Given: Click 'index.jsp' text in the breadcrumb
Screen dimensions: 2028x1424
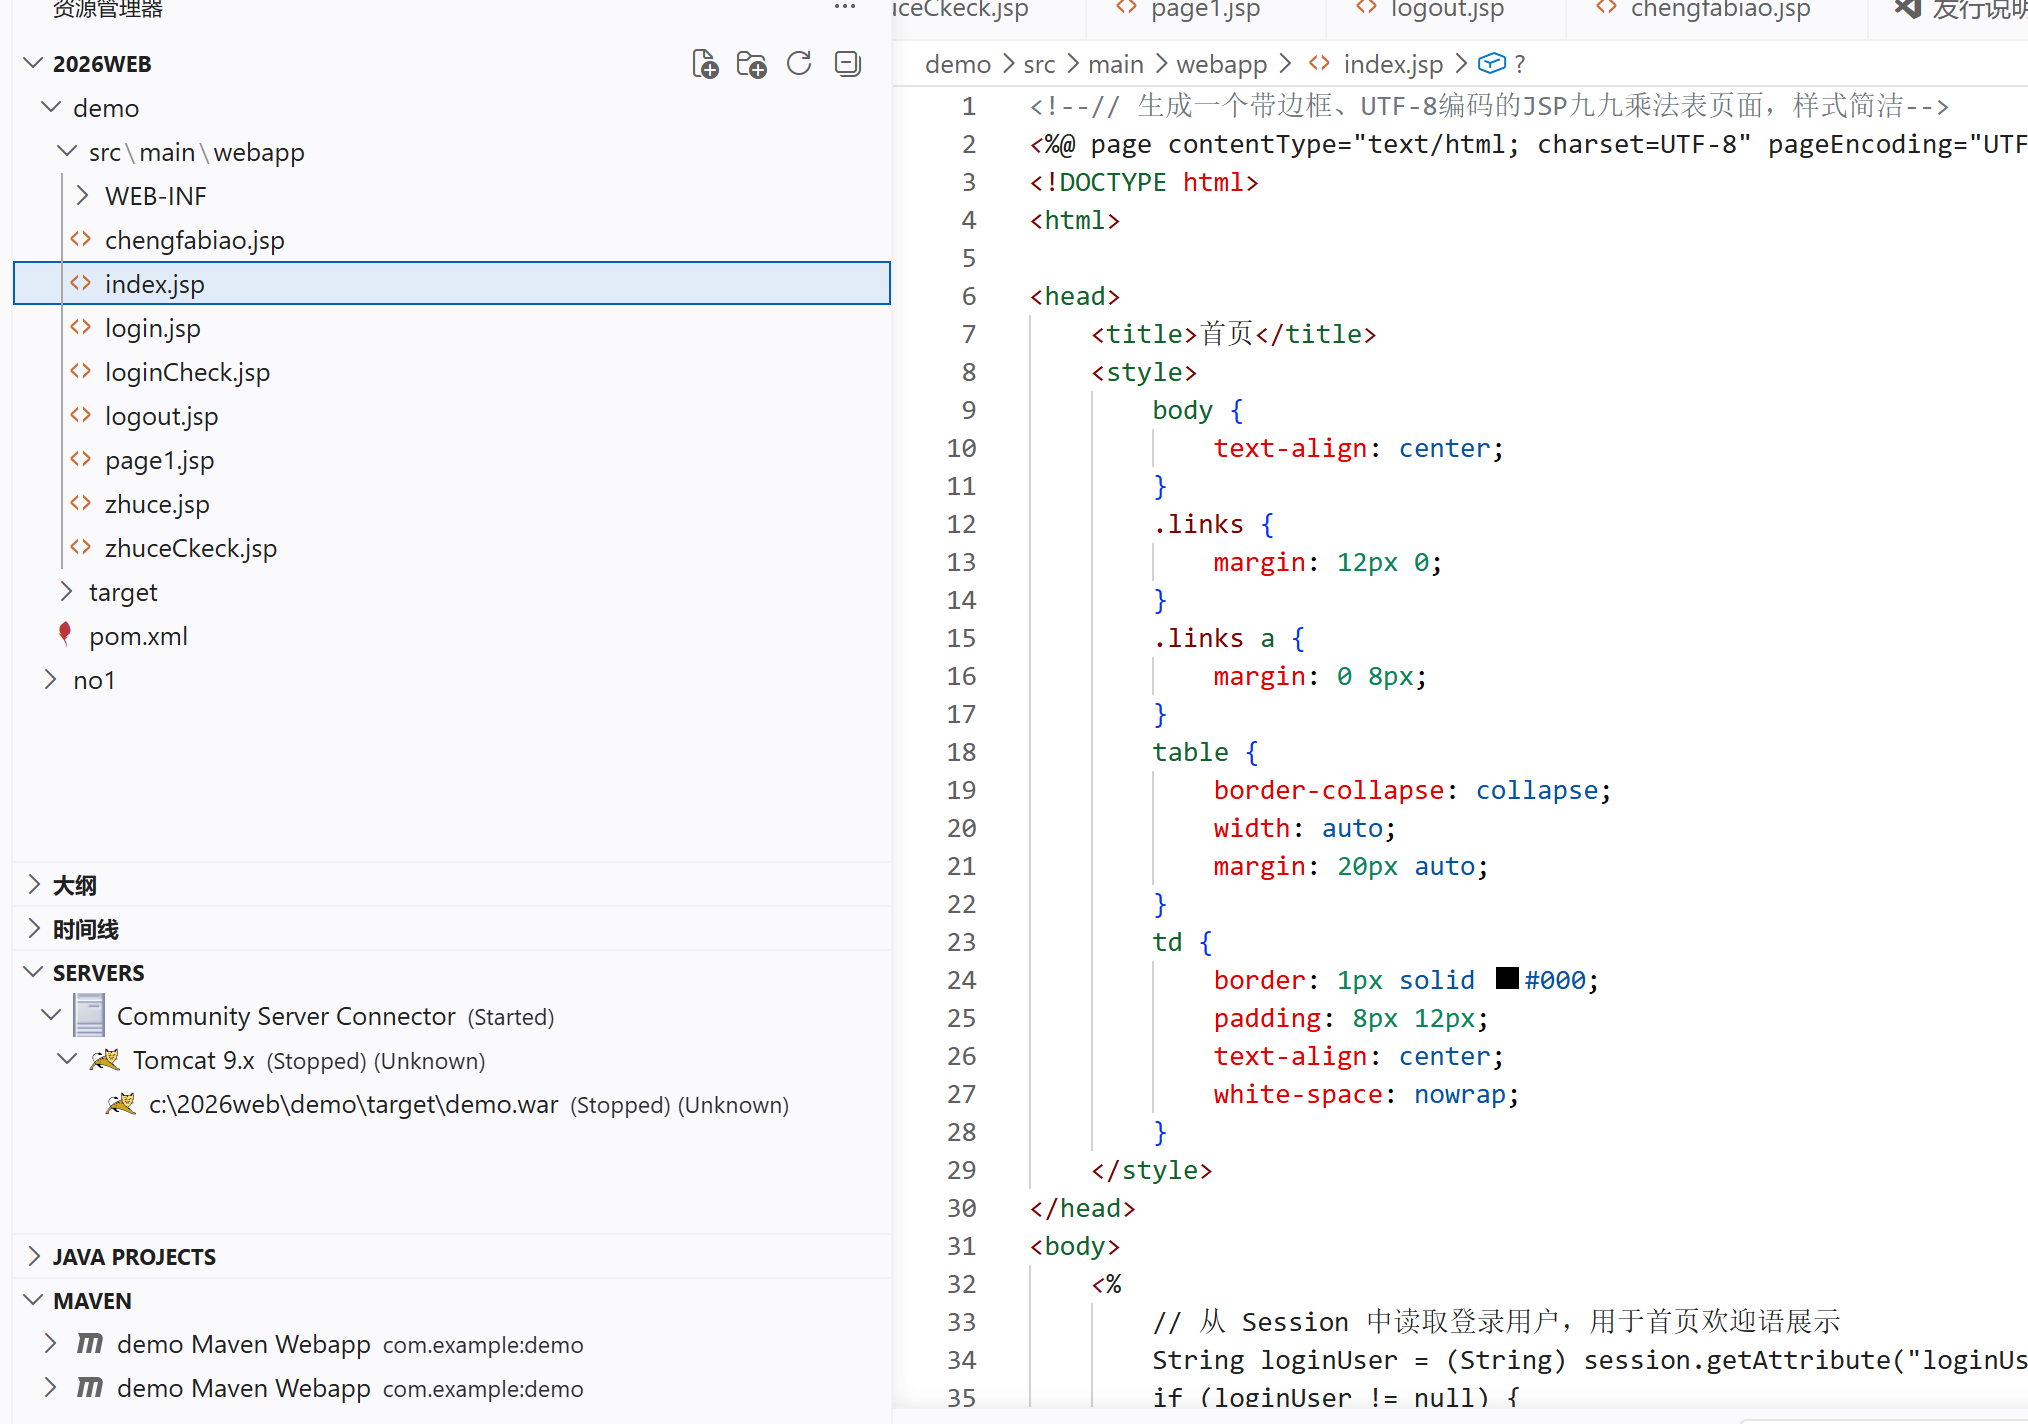Looking at the screenshot, I should tap(1393, 65).
